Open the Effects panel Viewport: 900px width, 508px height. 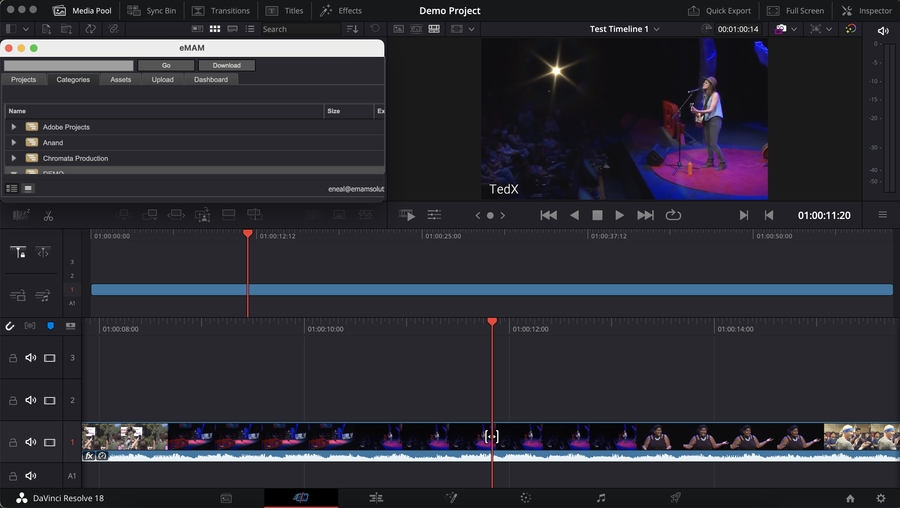pyautogui.click(x=340, y=11)
